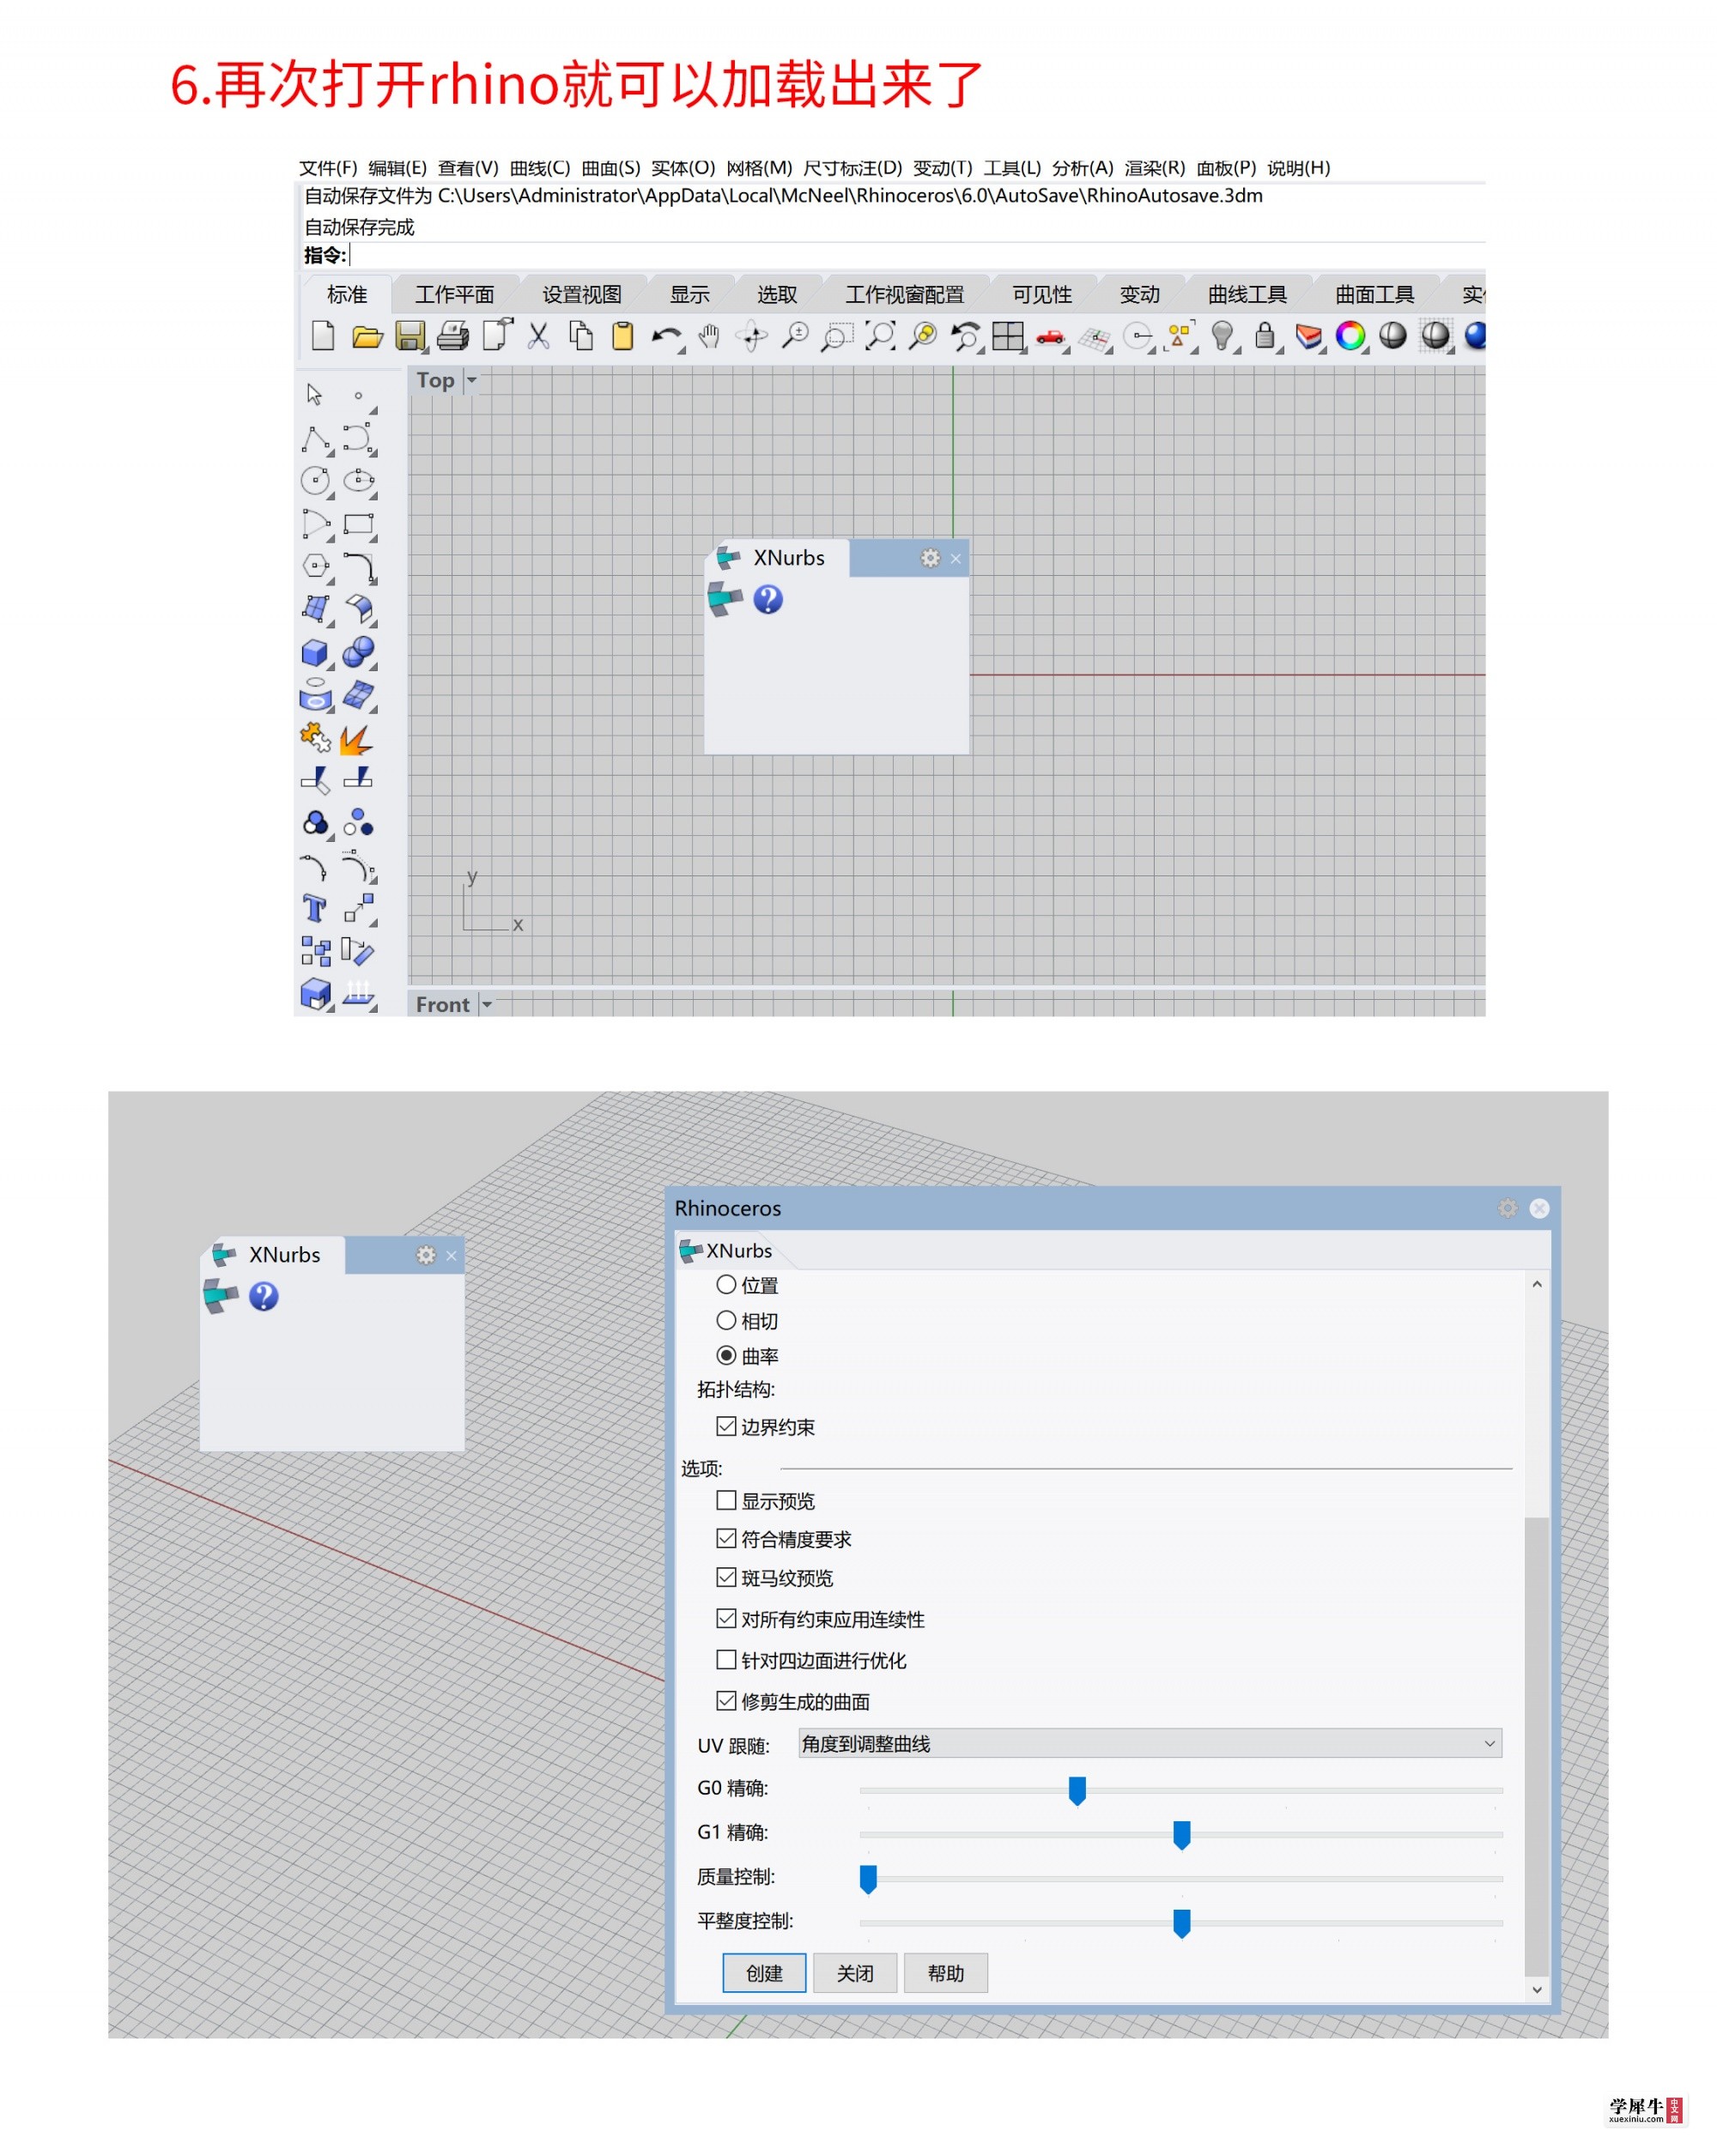Select the Cut scissors icon

coord(539,336)
